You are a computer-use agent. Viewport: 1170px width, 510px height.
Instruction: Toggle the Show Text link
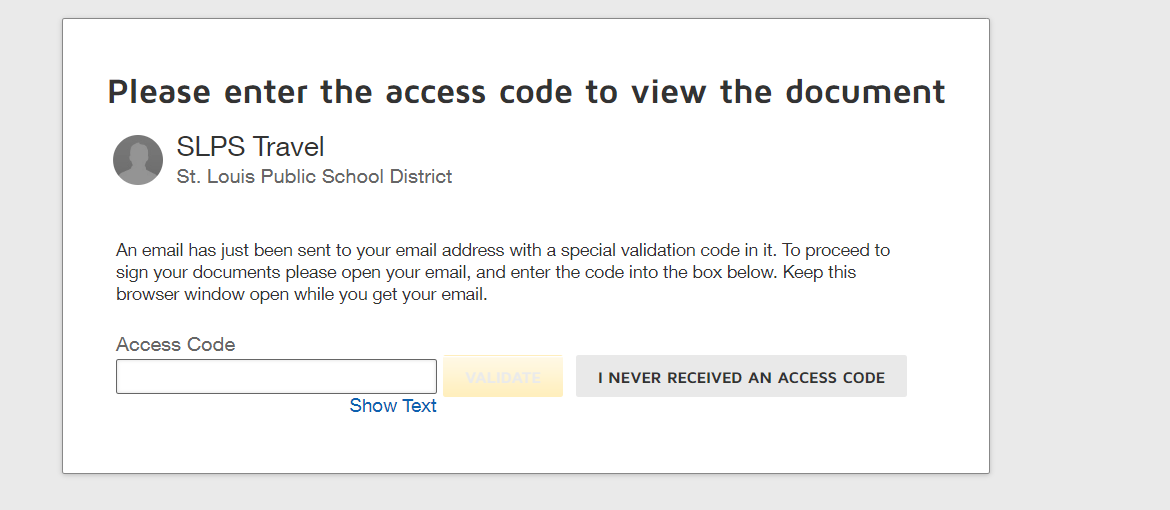click(x=393, y=406)
